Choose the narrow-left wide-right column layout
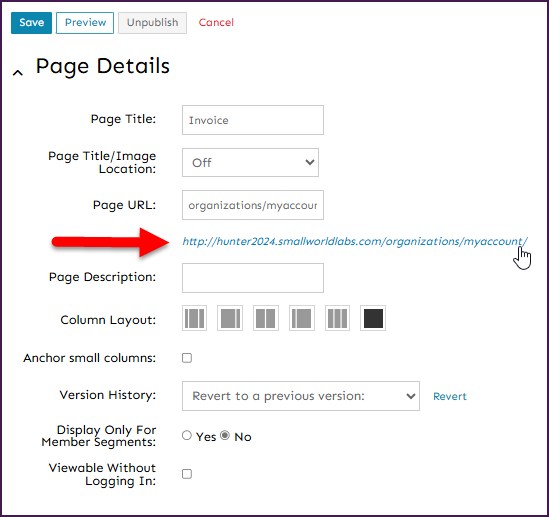 302,318
